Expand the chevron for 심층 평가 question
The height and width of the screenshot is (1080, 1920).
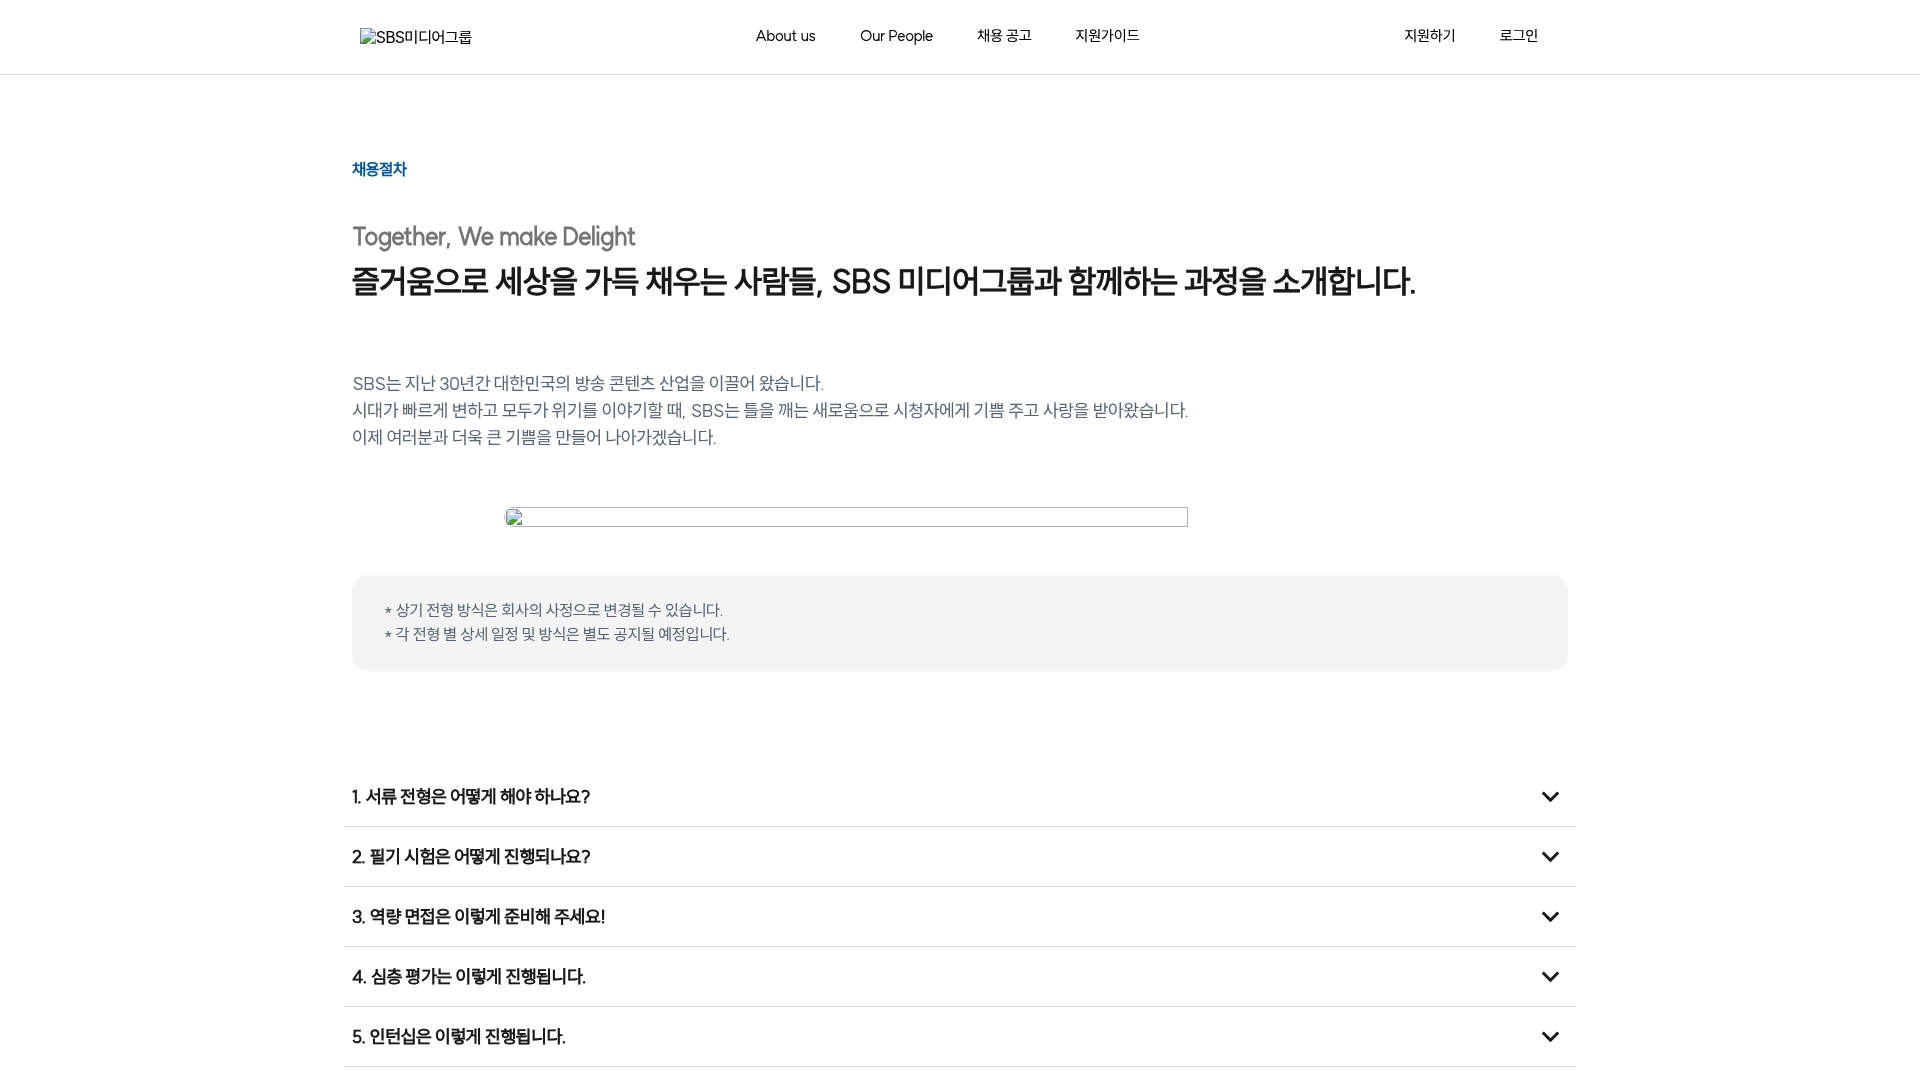point(1550,977)
